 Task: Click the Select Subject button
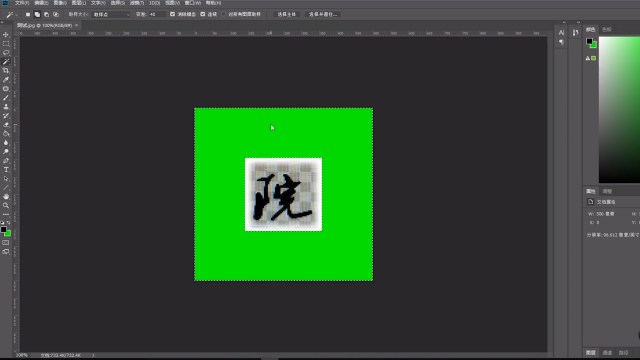click(287, 14)
